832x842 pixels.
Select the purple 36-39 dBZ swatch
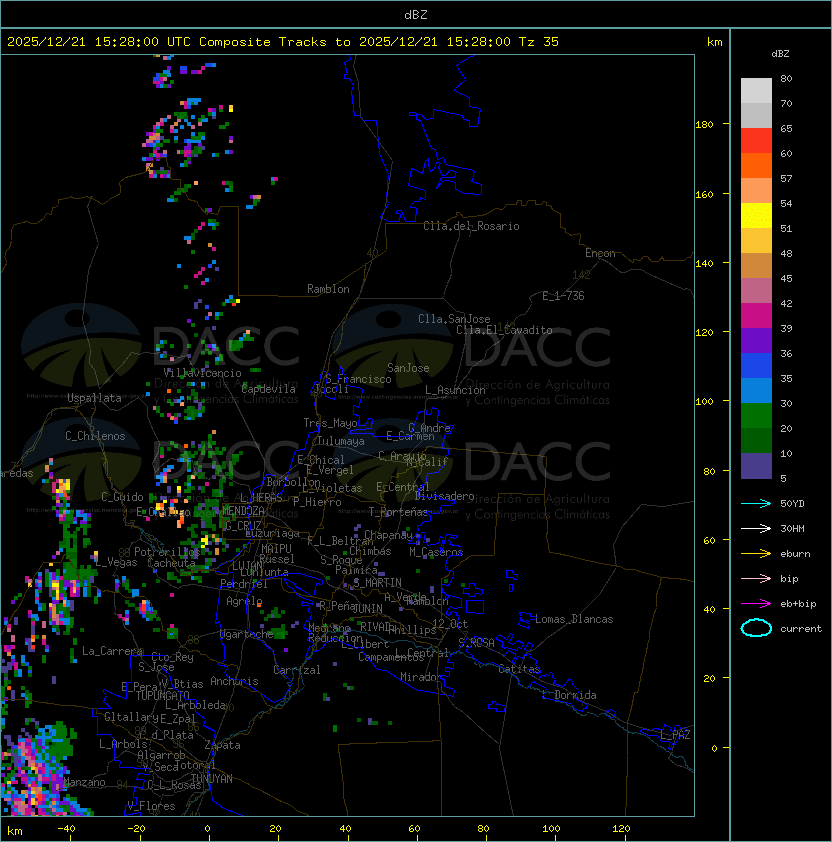coord(756,340)
